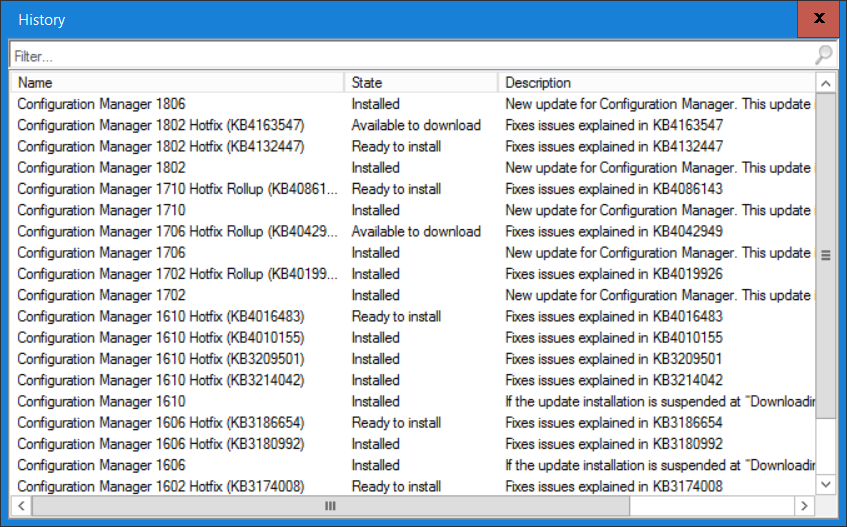
Task: Select the Configuration Manager 1802 row
Action: pyautogui.click(x=413, y=167)
